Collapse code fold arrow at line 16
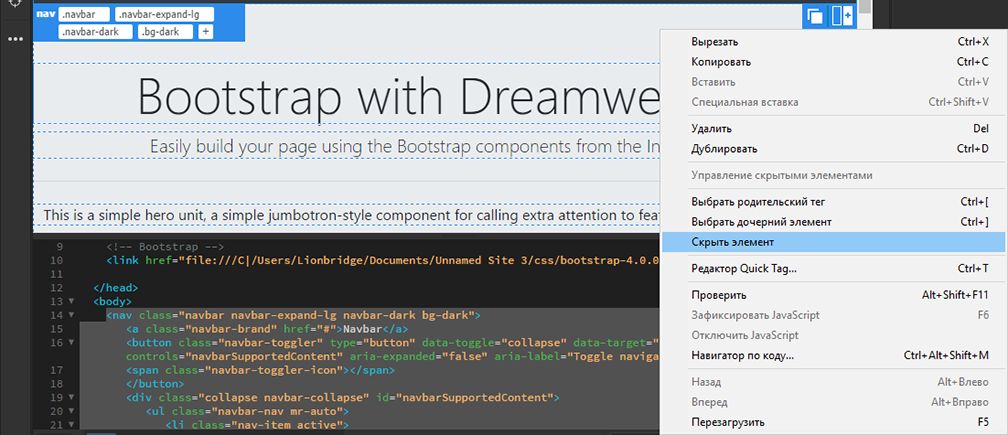Viewport: 1008px width, 435px height. (x=71, y=342)
